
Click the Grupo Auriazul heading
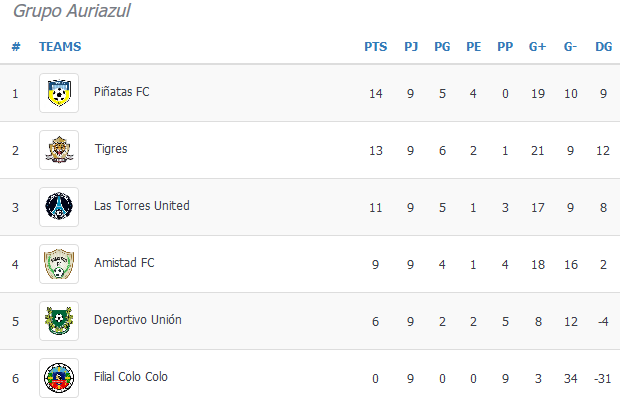72,11
